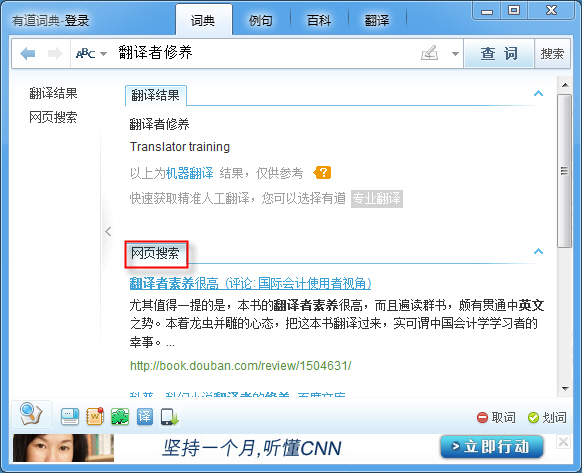Switch to the 百科 tab
Viewport: 582px width, 473px height.
(x=319, y=20)
